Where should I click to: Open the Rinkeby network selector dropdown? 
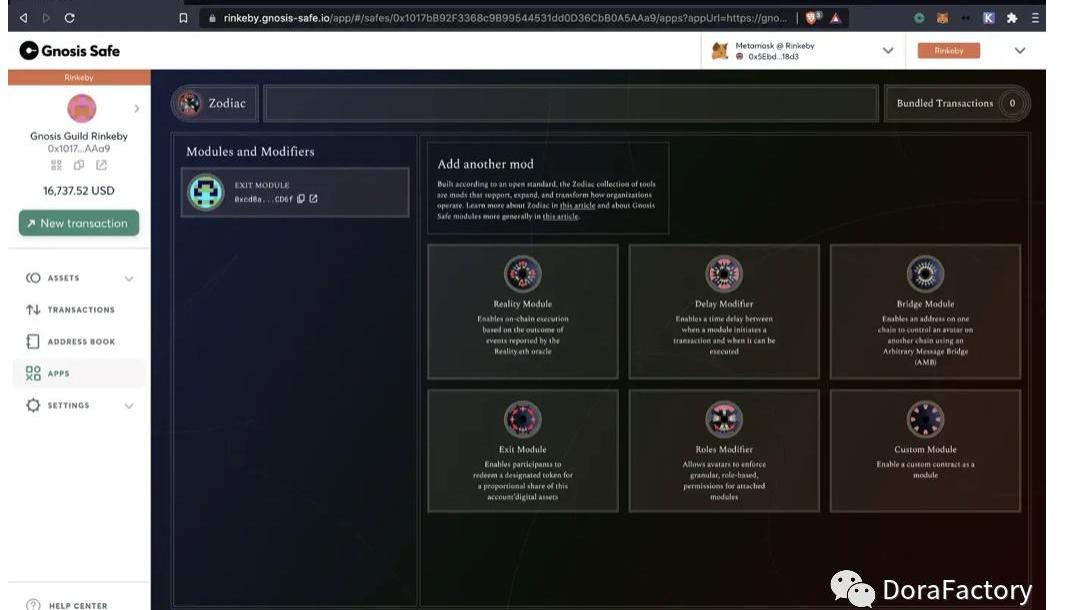pos(1019,51)
